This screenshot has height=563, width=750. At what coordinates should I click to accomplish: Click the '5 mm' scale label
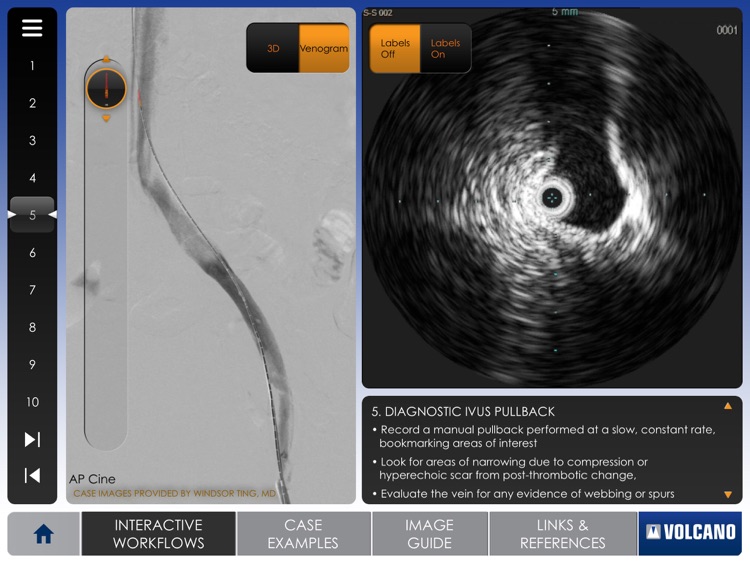coord(565,11)
